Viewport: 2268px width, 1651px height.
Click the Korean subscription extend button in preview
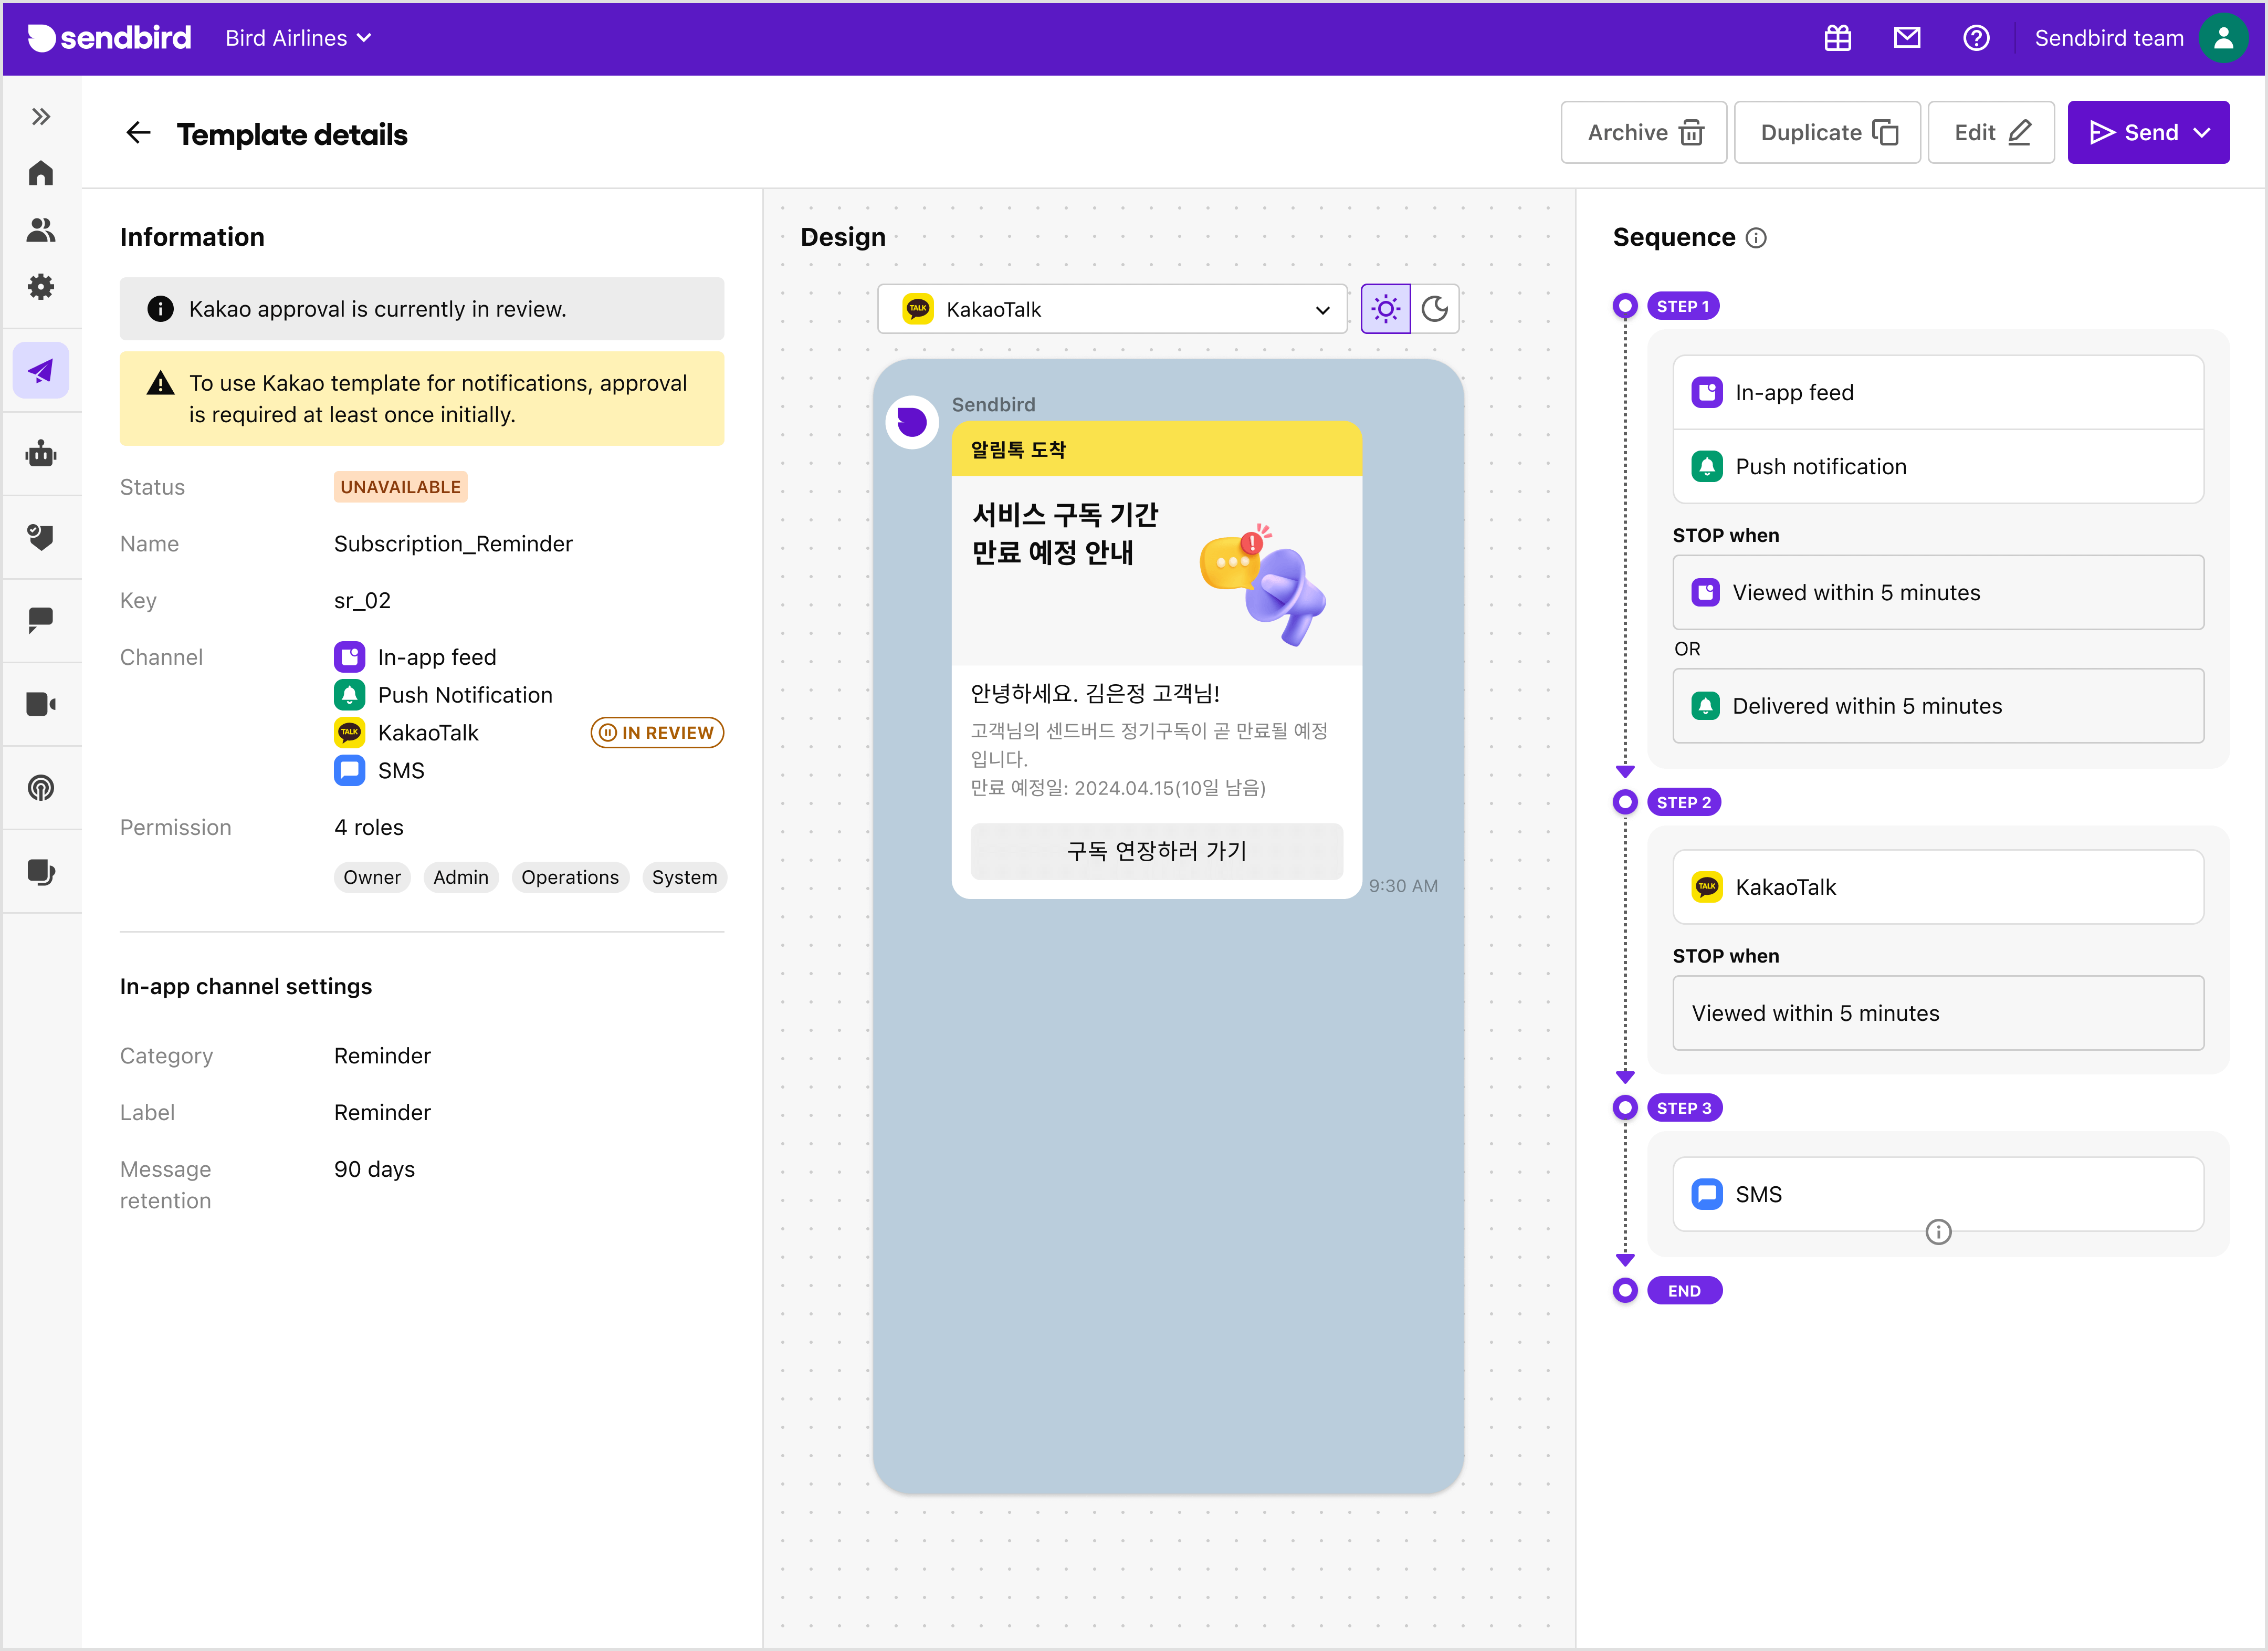pyautogui.click(x=1157, y=851)
